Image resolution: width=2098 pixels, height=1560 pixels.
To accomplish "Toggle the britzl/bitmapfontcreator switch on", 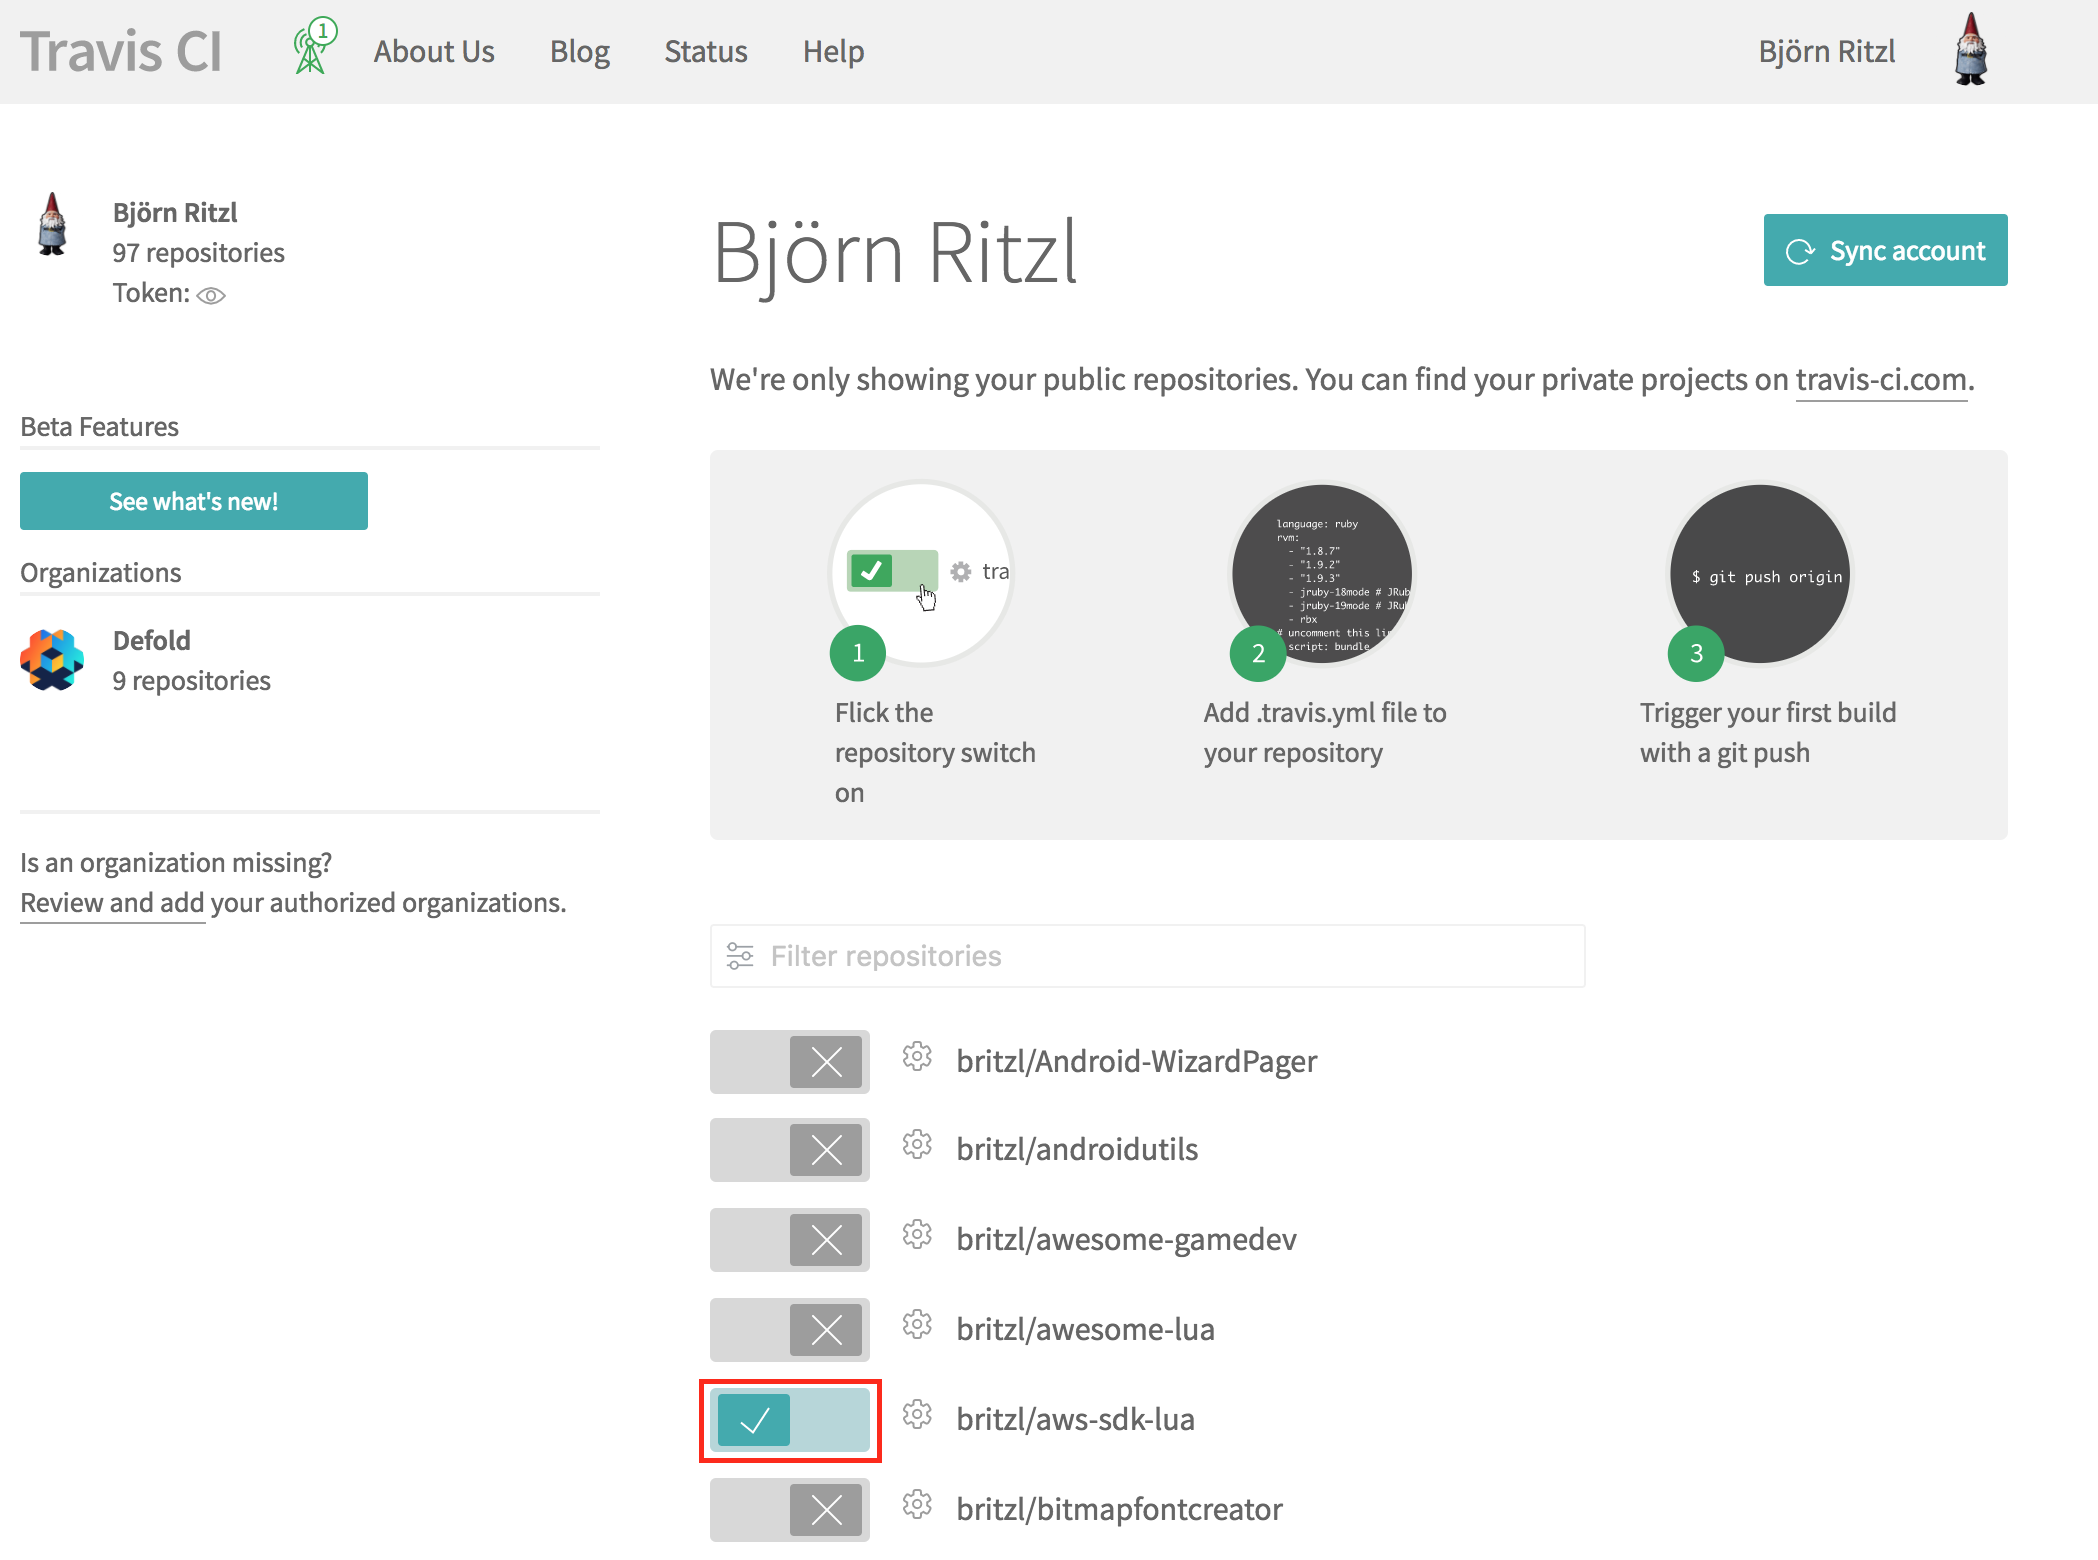I will tap(790, 1510).
